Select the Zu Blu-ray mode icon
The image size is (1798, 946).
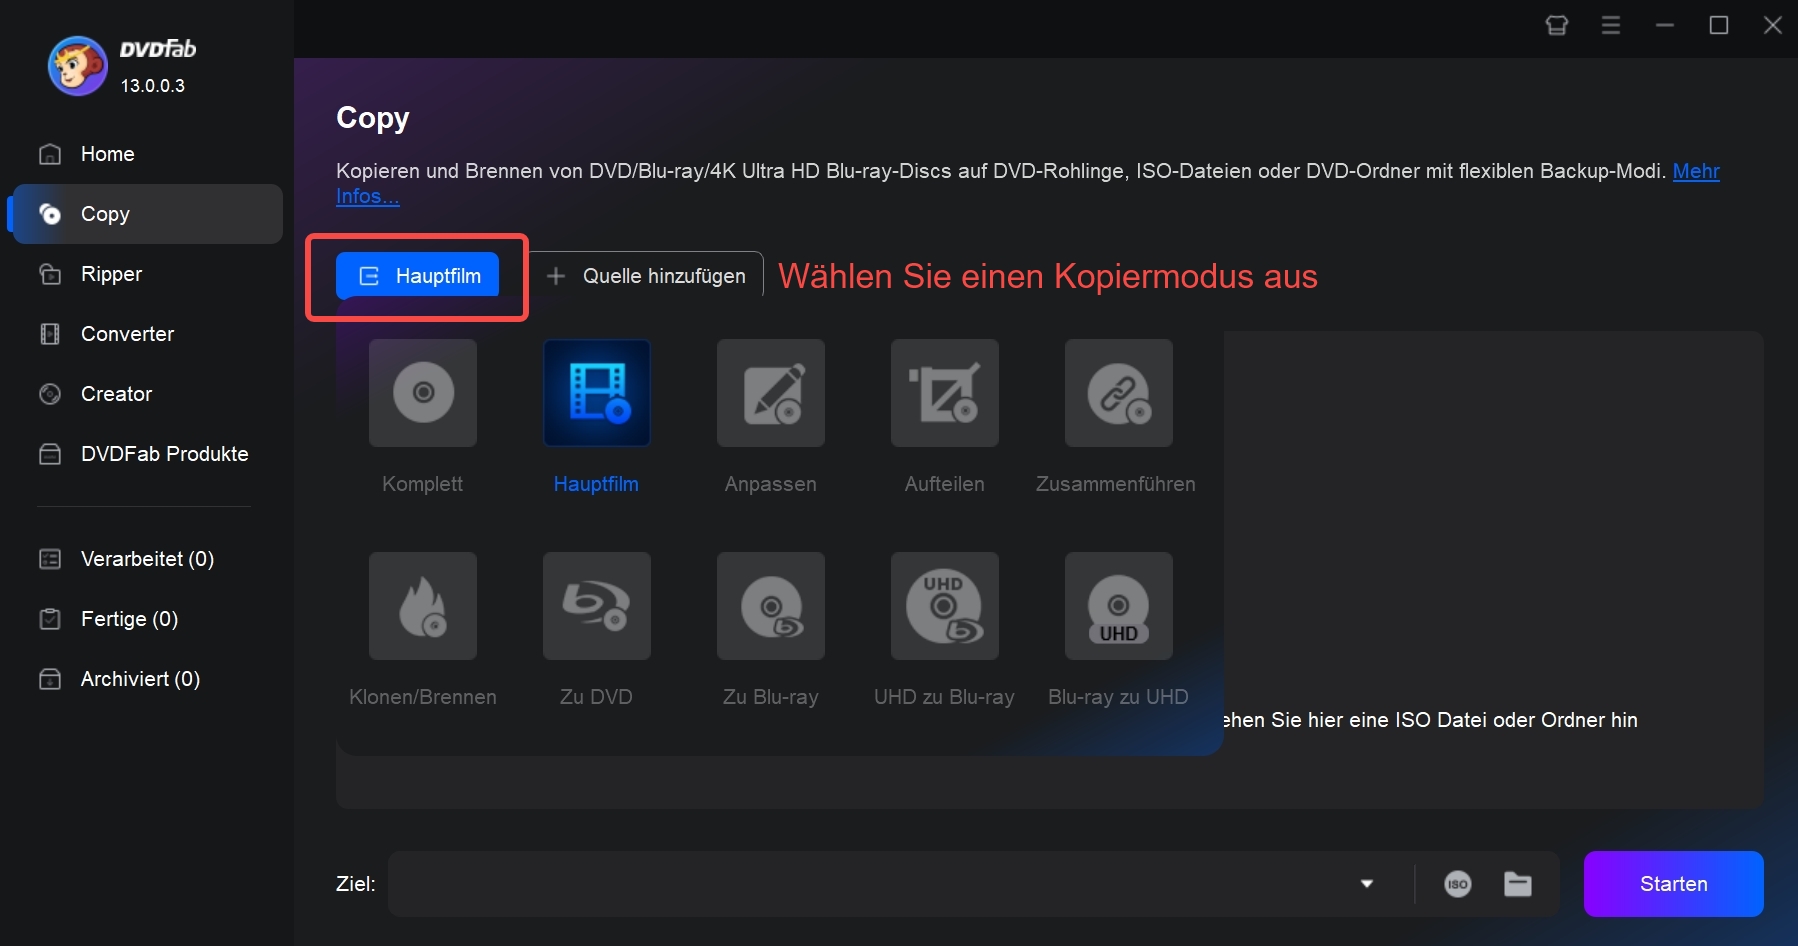coord(771,606)
